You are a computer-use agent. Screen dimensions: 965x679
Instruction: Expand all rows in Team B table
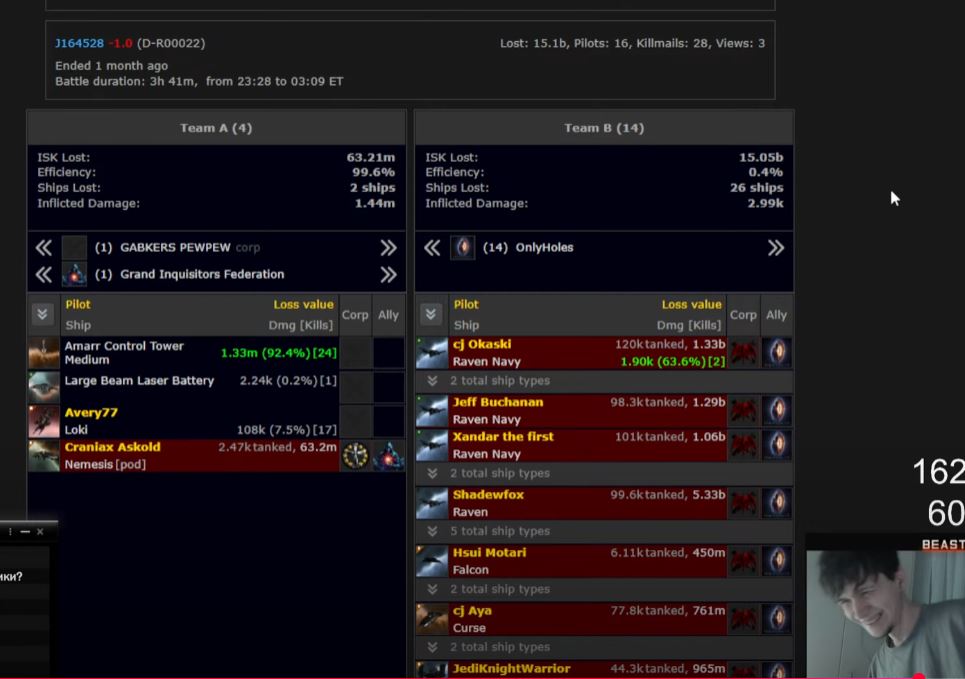pos(431,315)
